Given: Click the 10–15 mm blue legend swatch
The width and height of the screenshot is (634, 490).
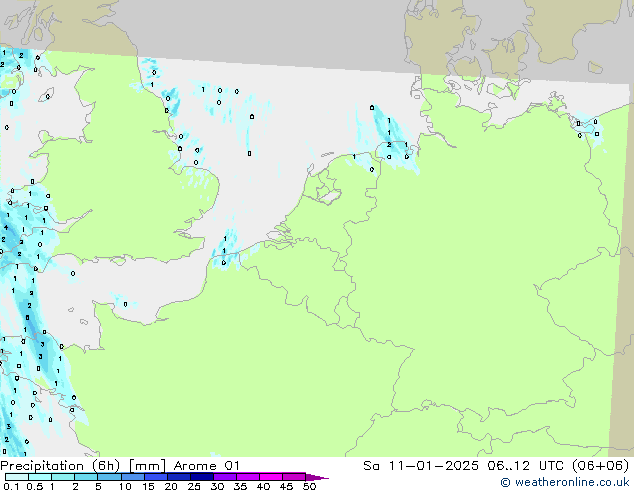Looking at the screenshot, I should pyautogui.click(x=133, y=477).
